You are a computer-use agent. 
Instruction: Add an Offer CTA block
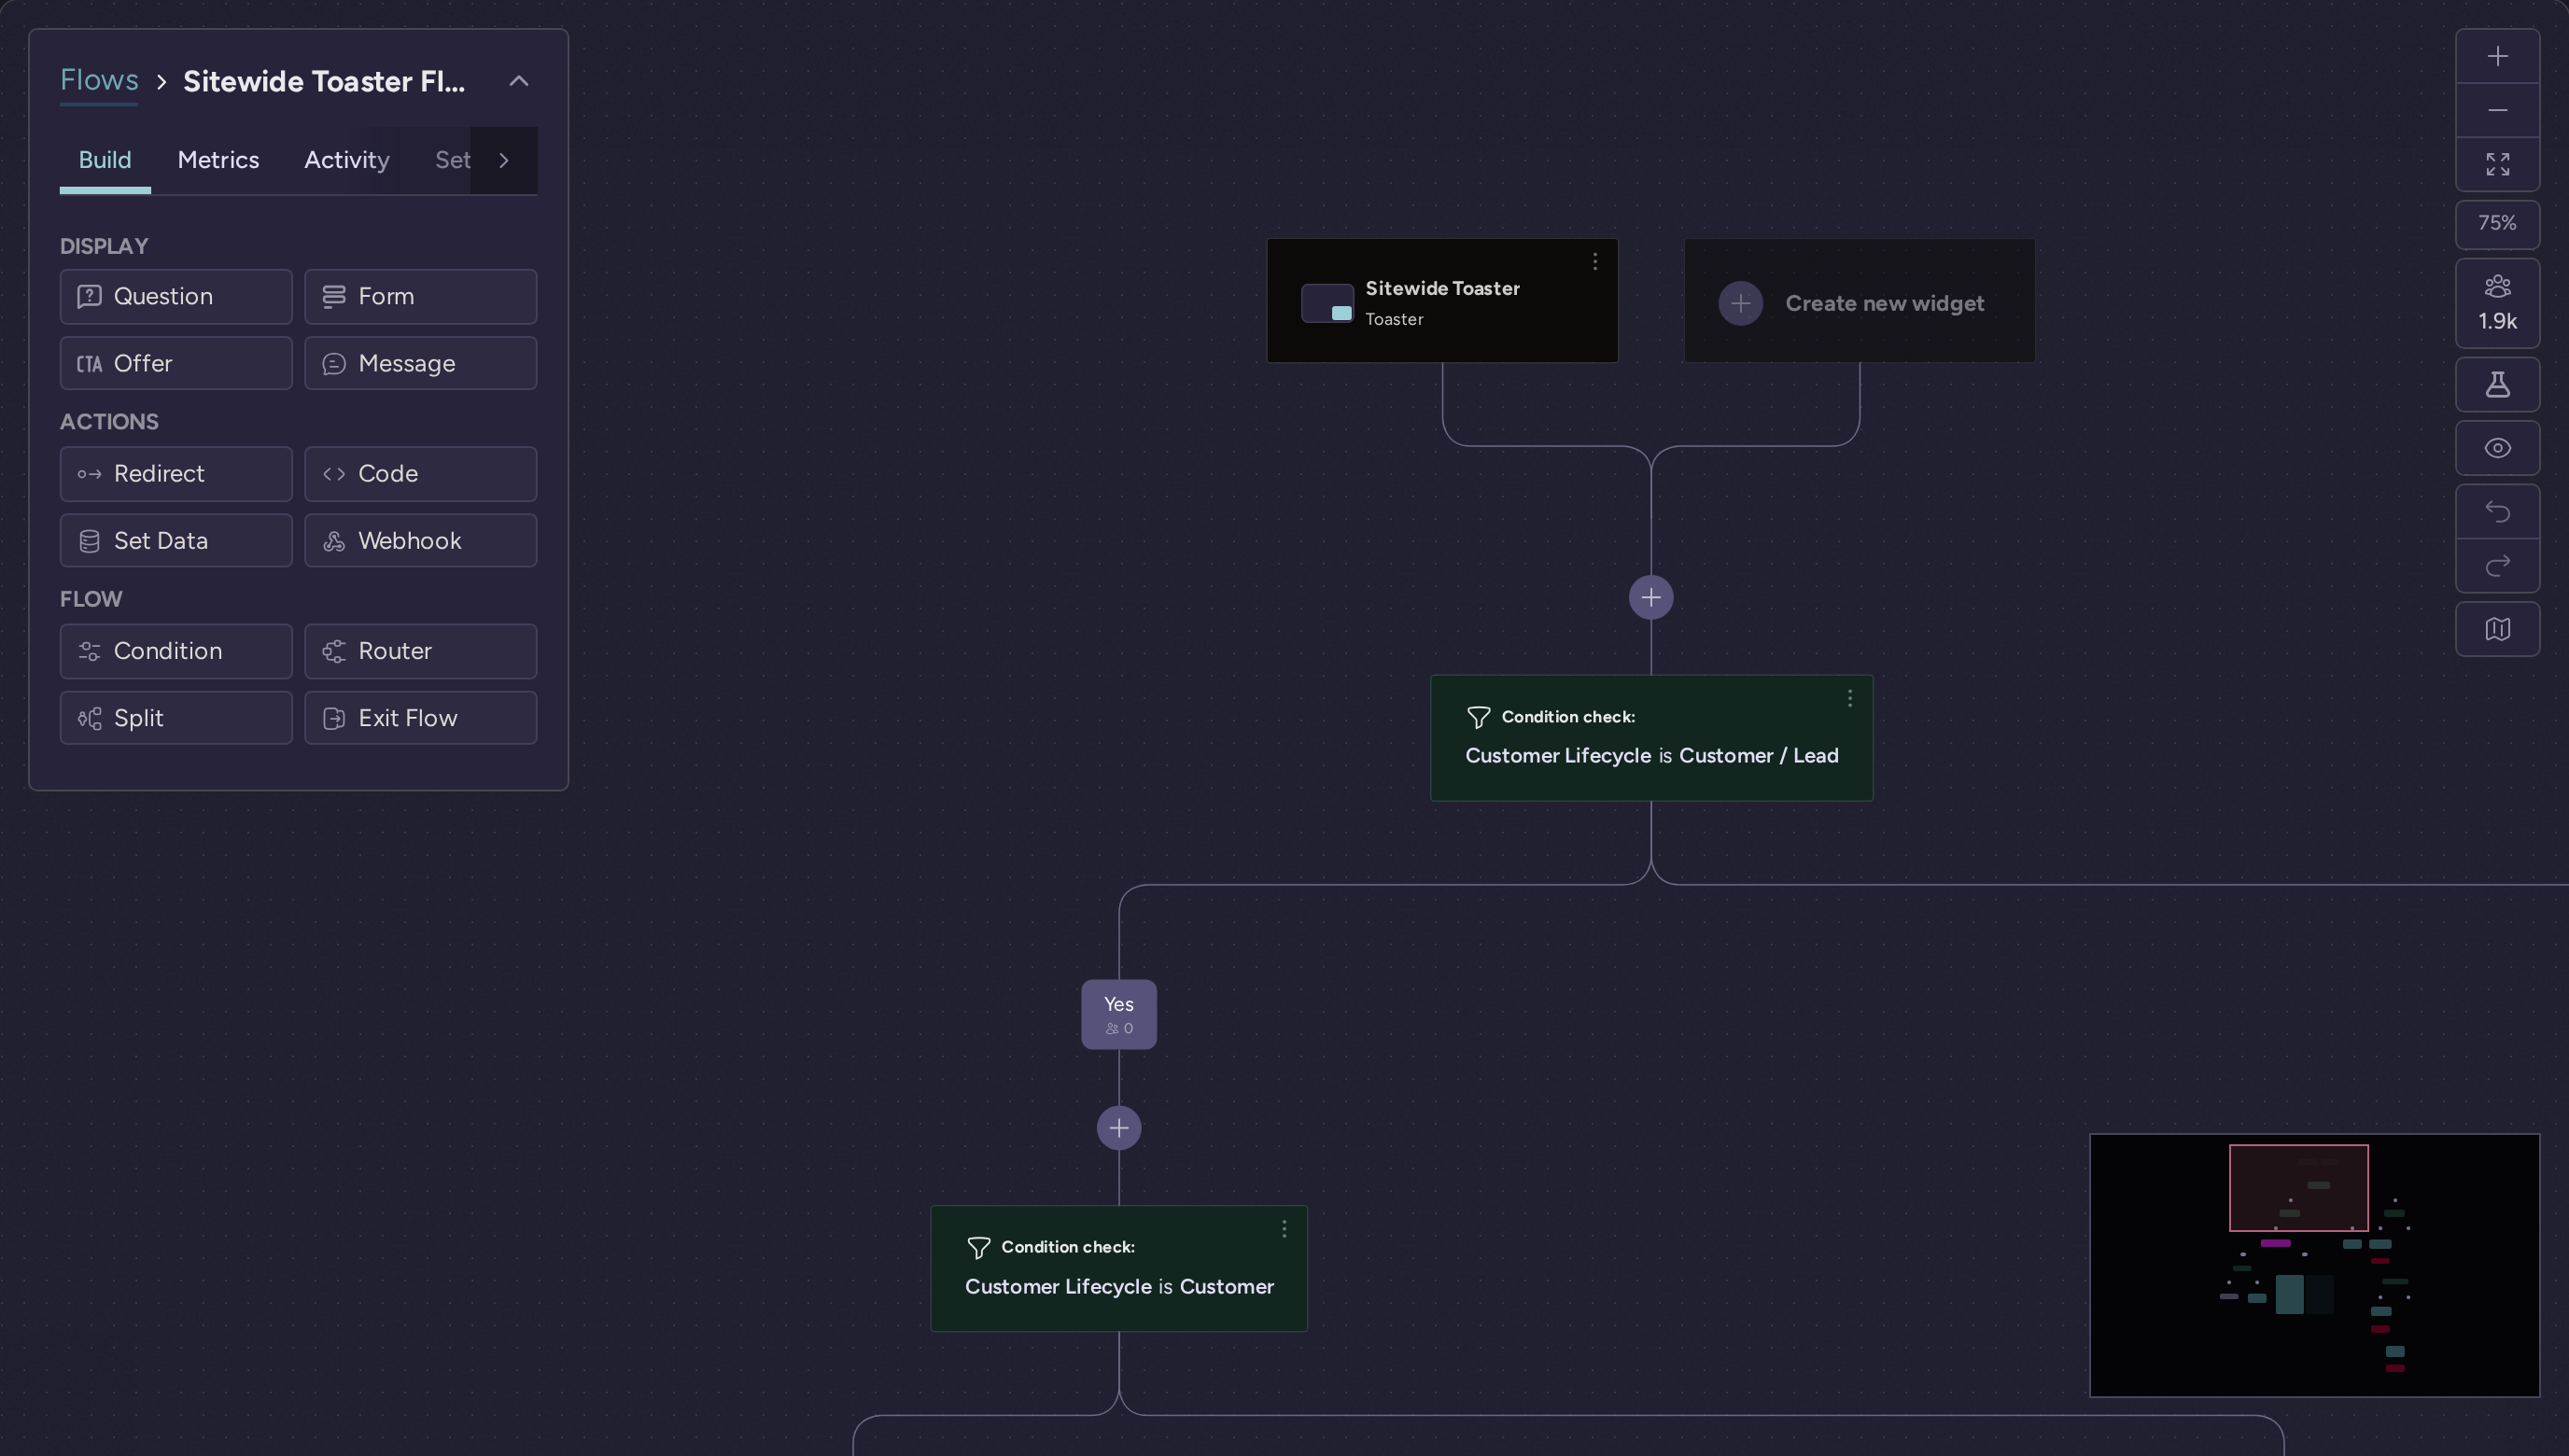coord(176,363)
